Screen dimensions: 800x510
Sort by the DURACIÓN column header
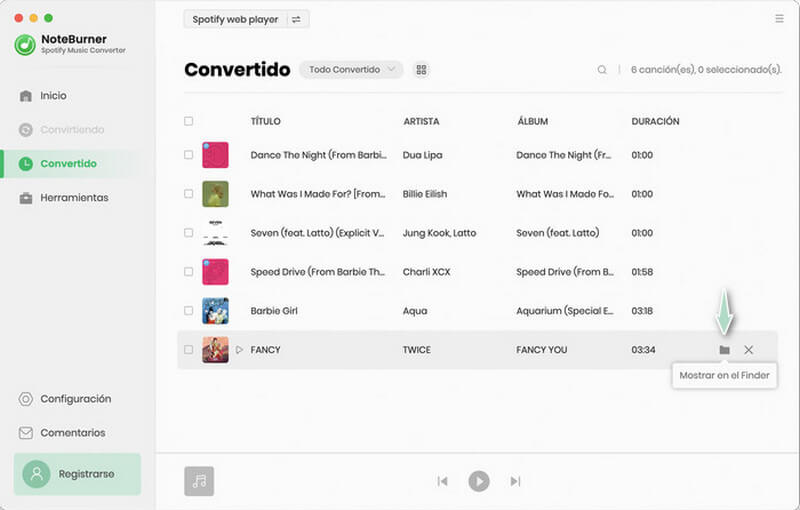tap(655, 121)
